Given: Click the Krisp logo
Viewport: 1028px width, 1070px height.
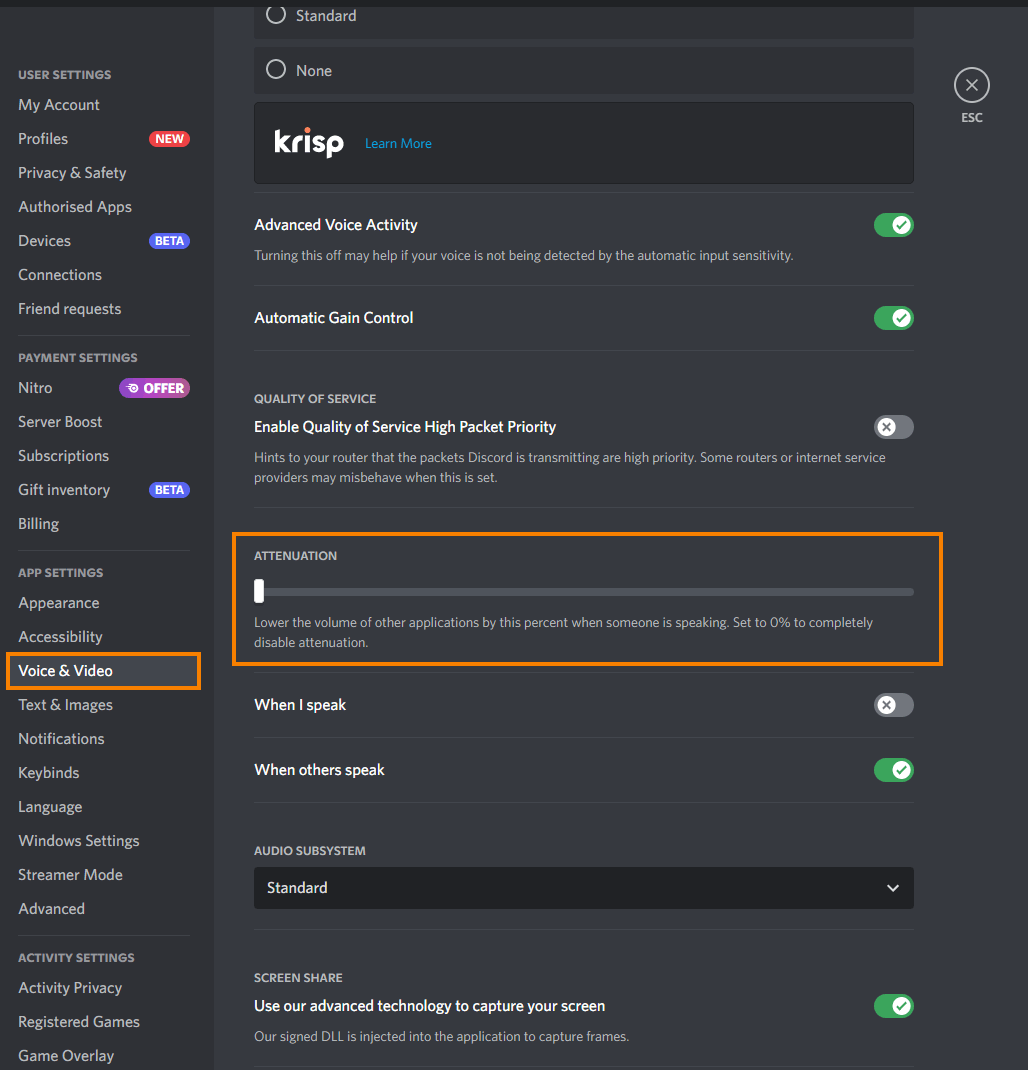Looking at the screenshot, I should [309, 143].
